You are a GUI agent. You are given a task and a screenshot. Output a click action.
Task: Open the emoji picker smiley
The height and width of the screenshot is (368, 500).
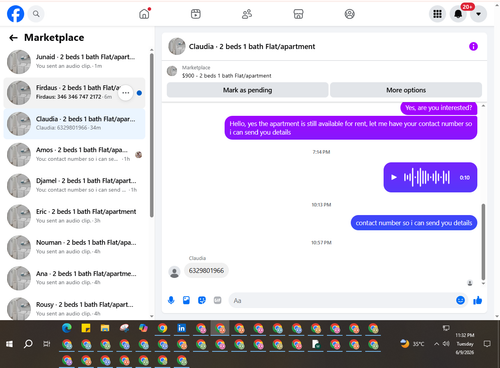point(460,300)
